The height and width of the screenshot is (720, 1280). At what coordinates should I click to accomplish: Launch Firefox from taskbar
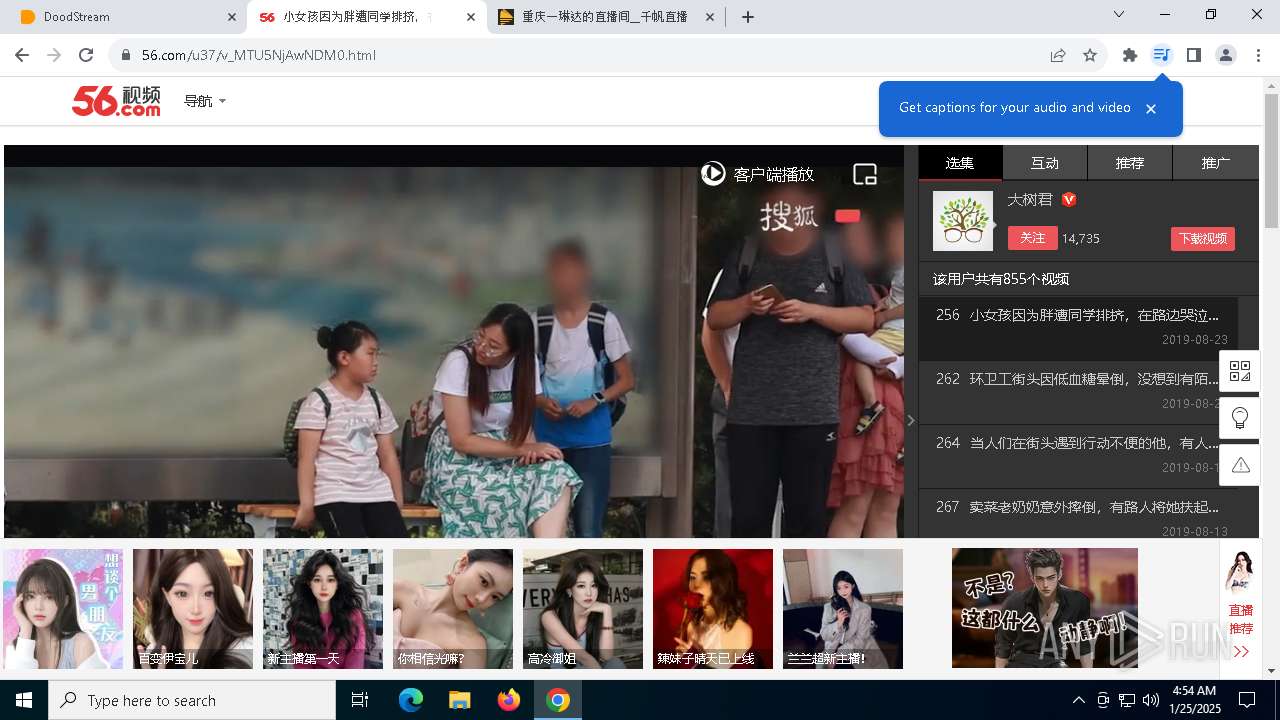point(508,700)
